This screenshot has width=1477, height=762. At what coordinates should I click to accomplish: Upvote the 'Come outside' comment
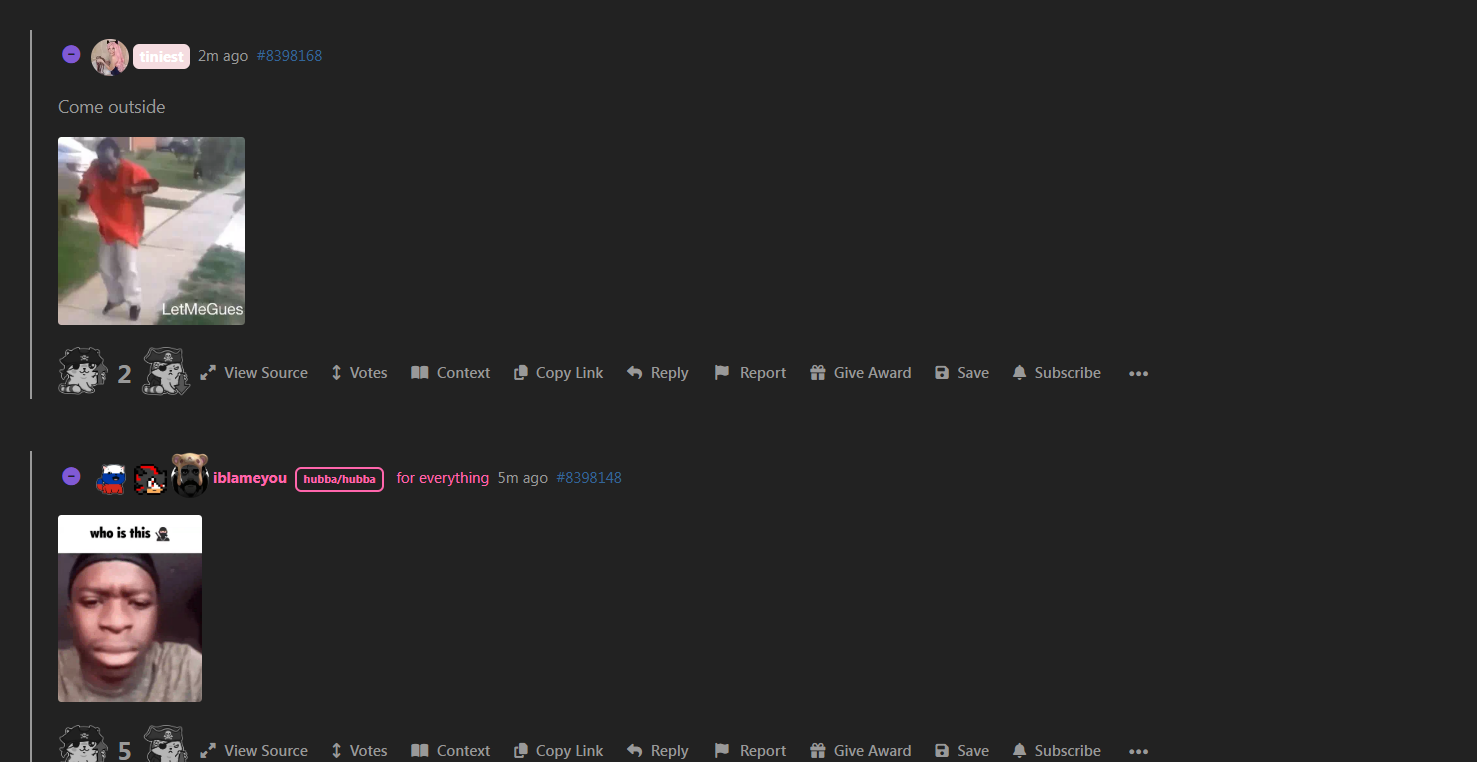[x=83, y=371]
